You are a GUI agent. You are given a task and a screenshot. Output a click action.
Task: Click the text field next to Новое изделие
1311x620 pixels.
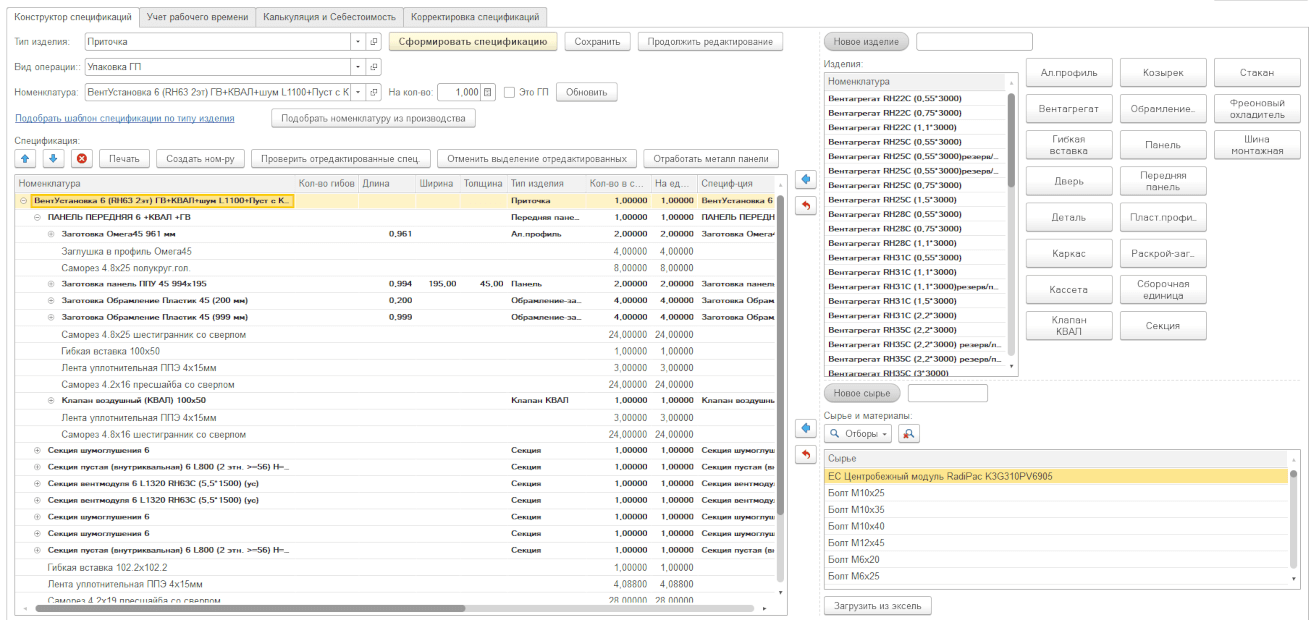click(x=973, y=42)
